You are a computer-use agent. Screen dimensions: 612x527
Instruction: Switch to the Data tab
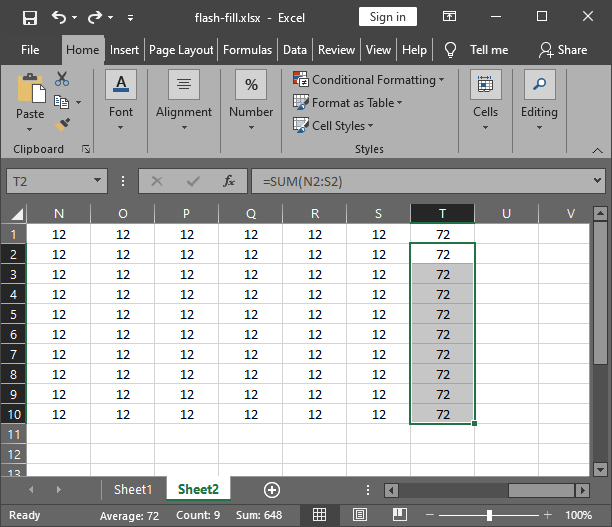[295, 50]
